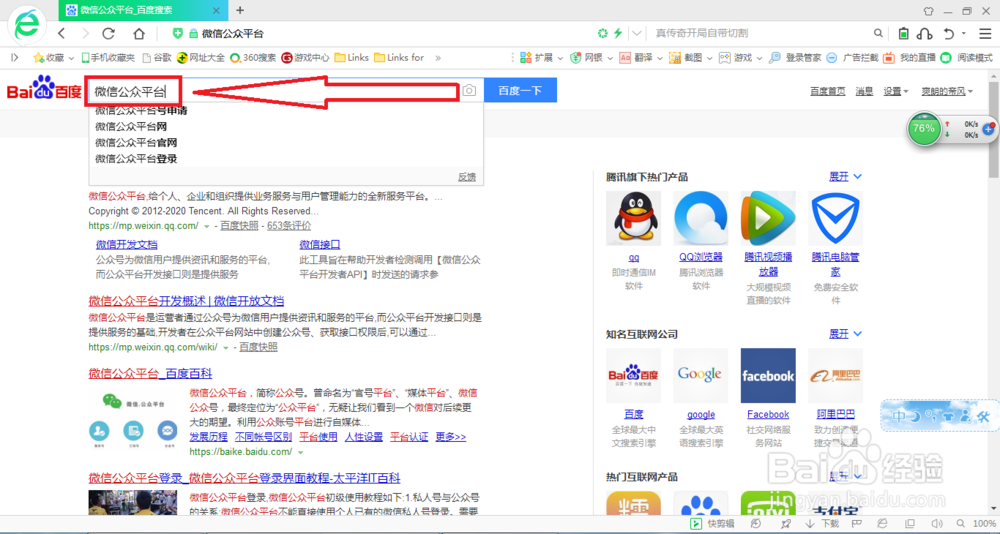Click the lightning speed-mode icon
This screenshot has width=1000, height=534.
coord(617,33)
